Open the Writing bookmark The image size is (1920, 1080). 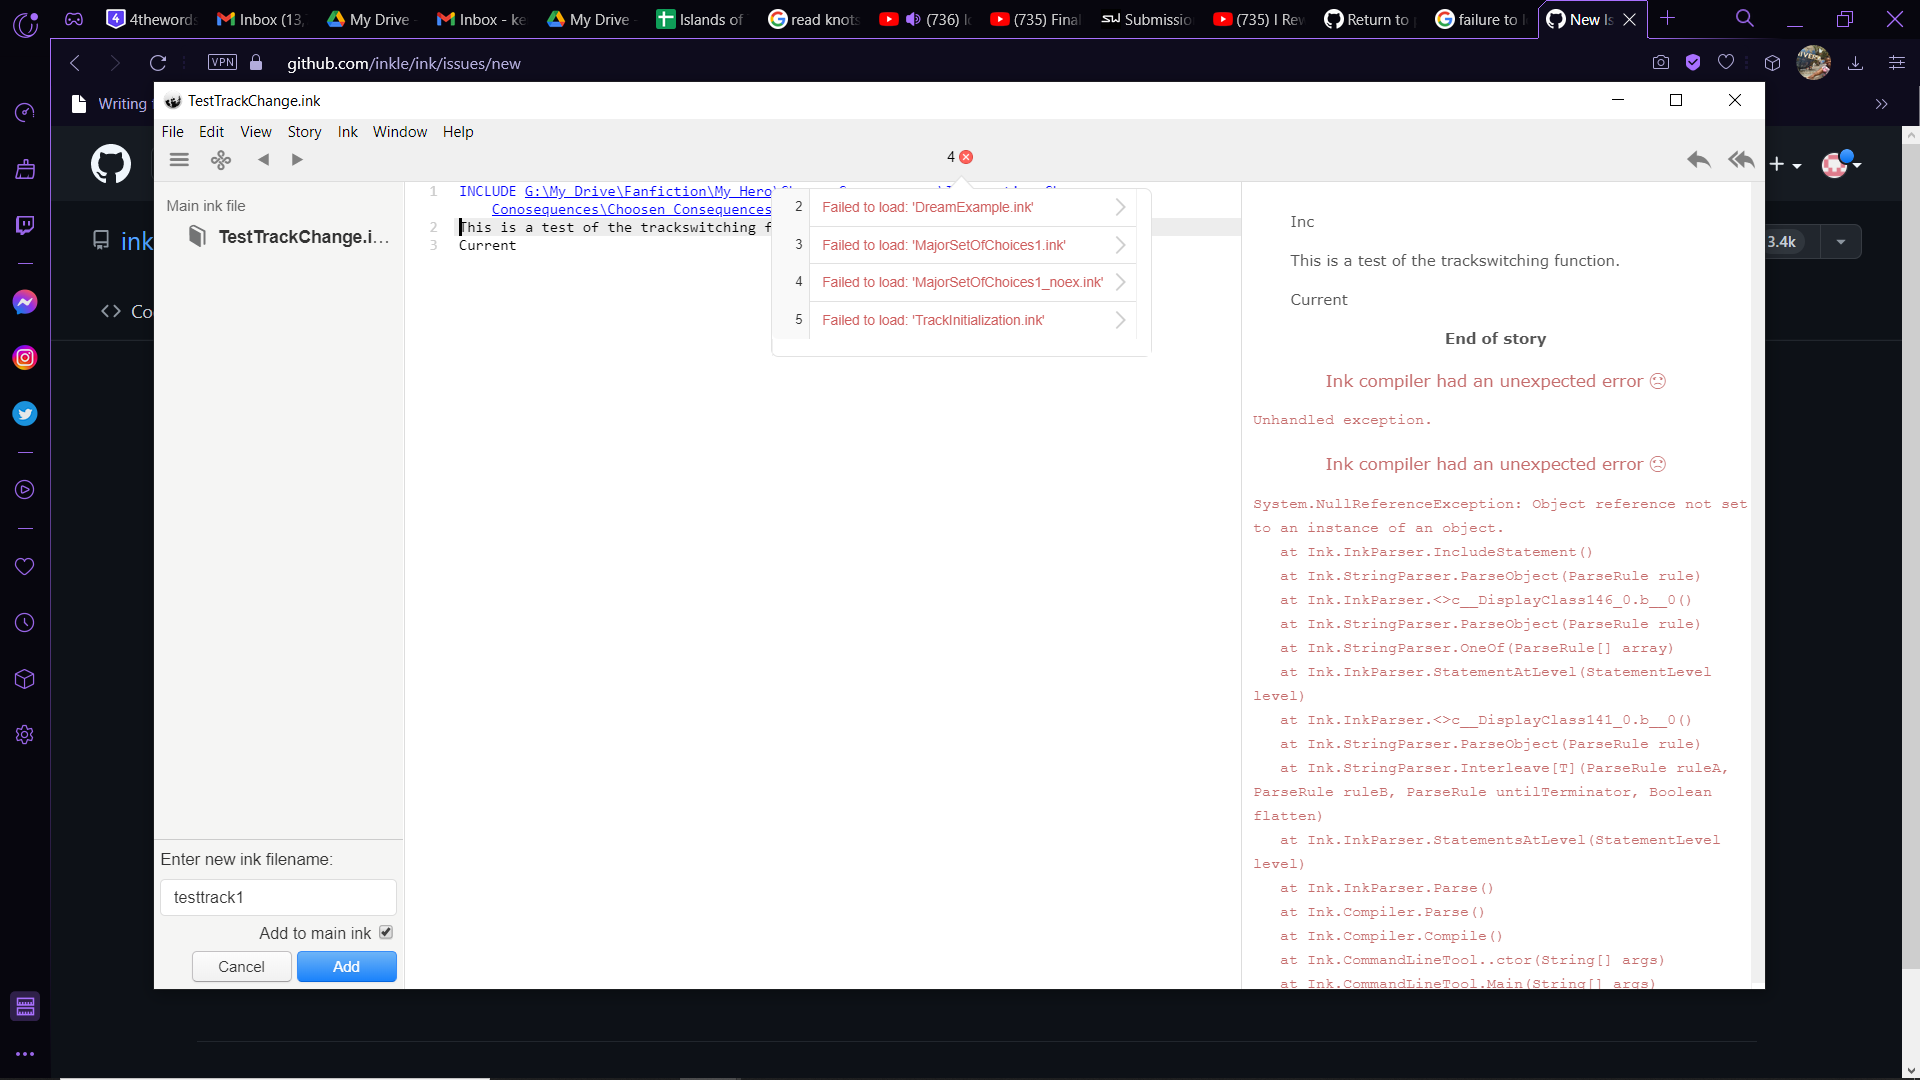[110, 104]
